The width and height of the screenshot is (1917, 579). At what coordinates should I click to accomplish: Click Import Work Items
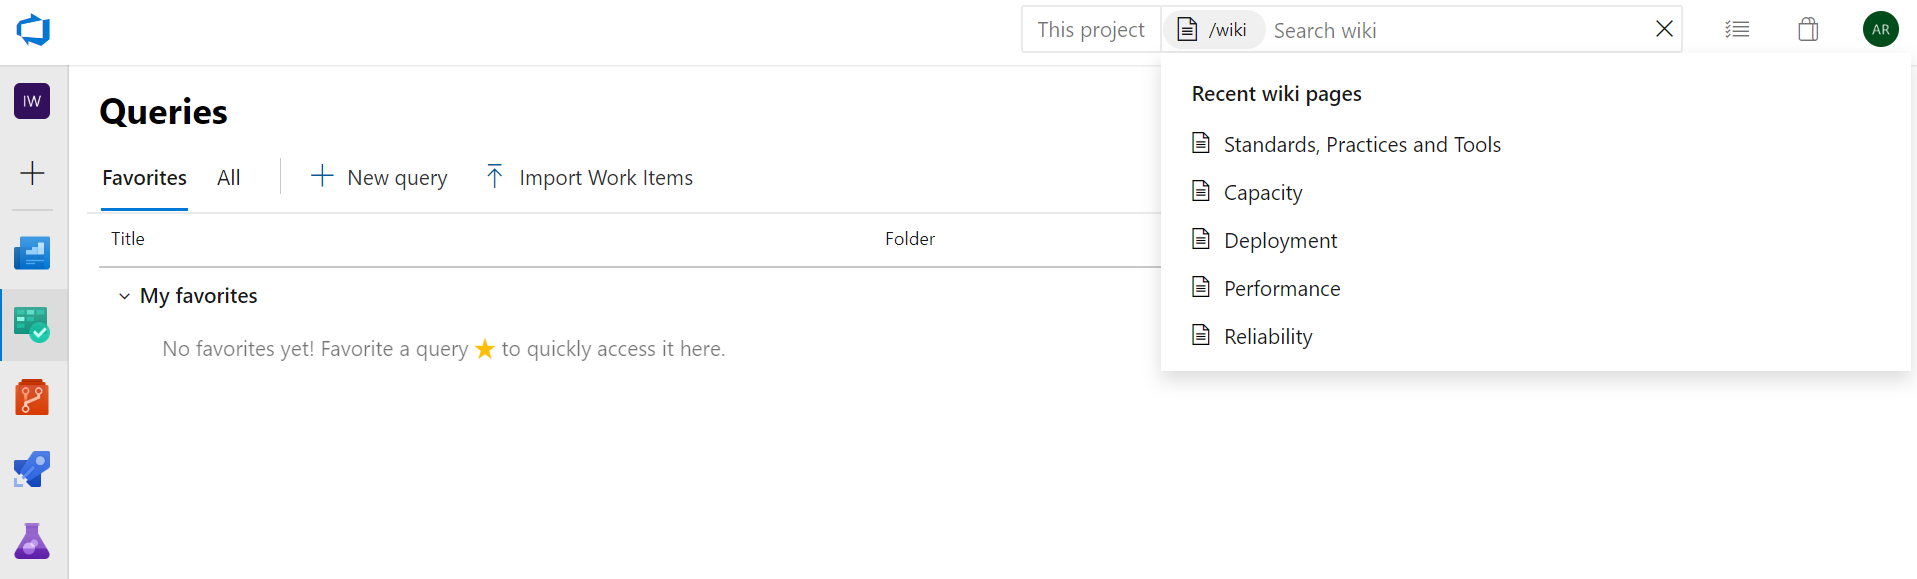[588, 177]
